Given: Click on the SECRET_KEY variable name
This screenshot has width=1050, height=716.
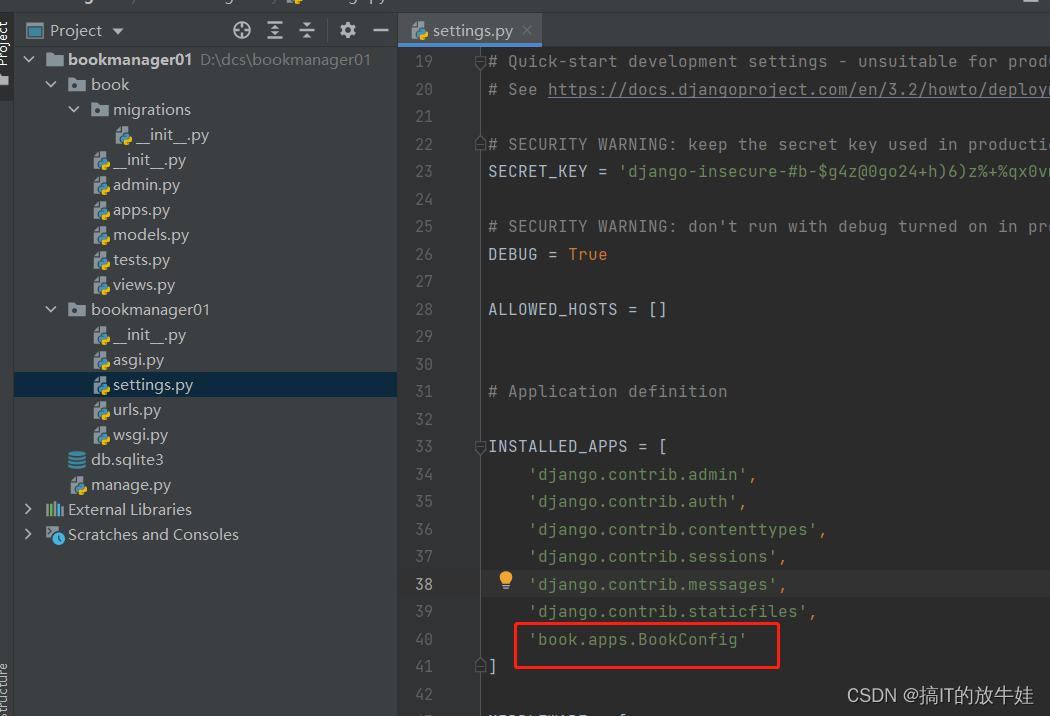Looking at the screenshot, I should pyautogui.click(x=538, y=171).
